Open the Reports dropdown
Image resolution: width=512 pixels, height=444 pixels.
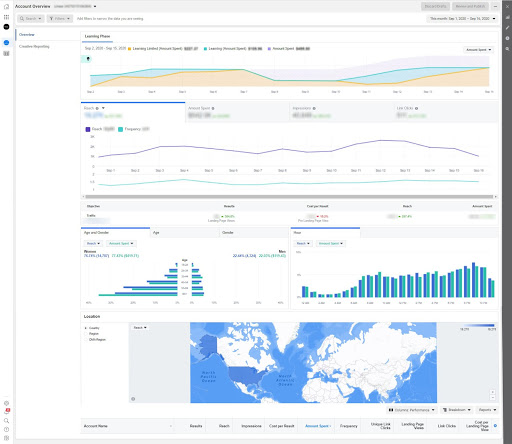coord(487,410)
